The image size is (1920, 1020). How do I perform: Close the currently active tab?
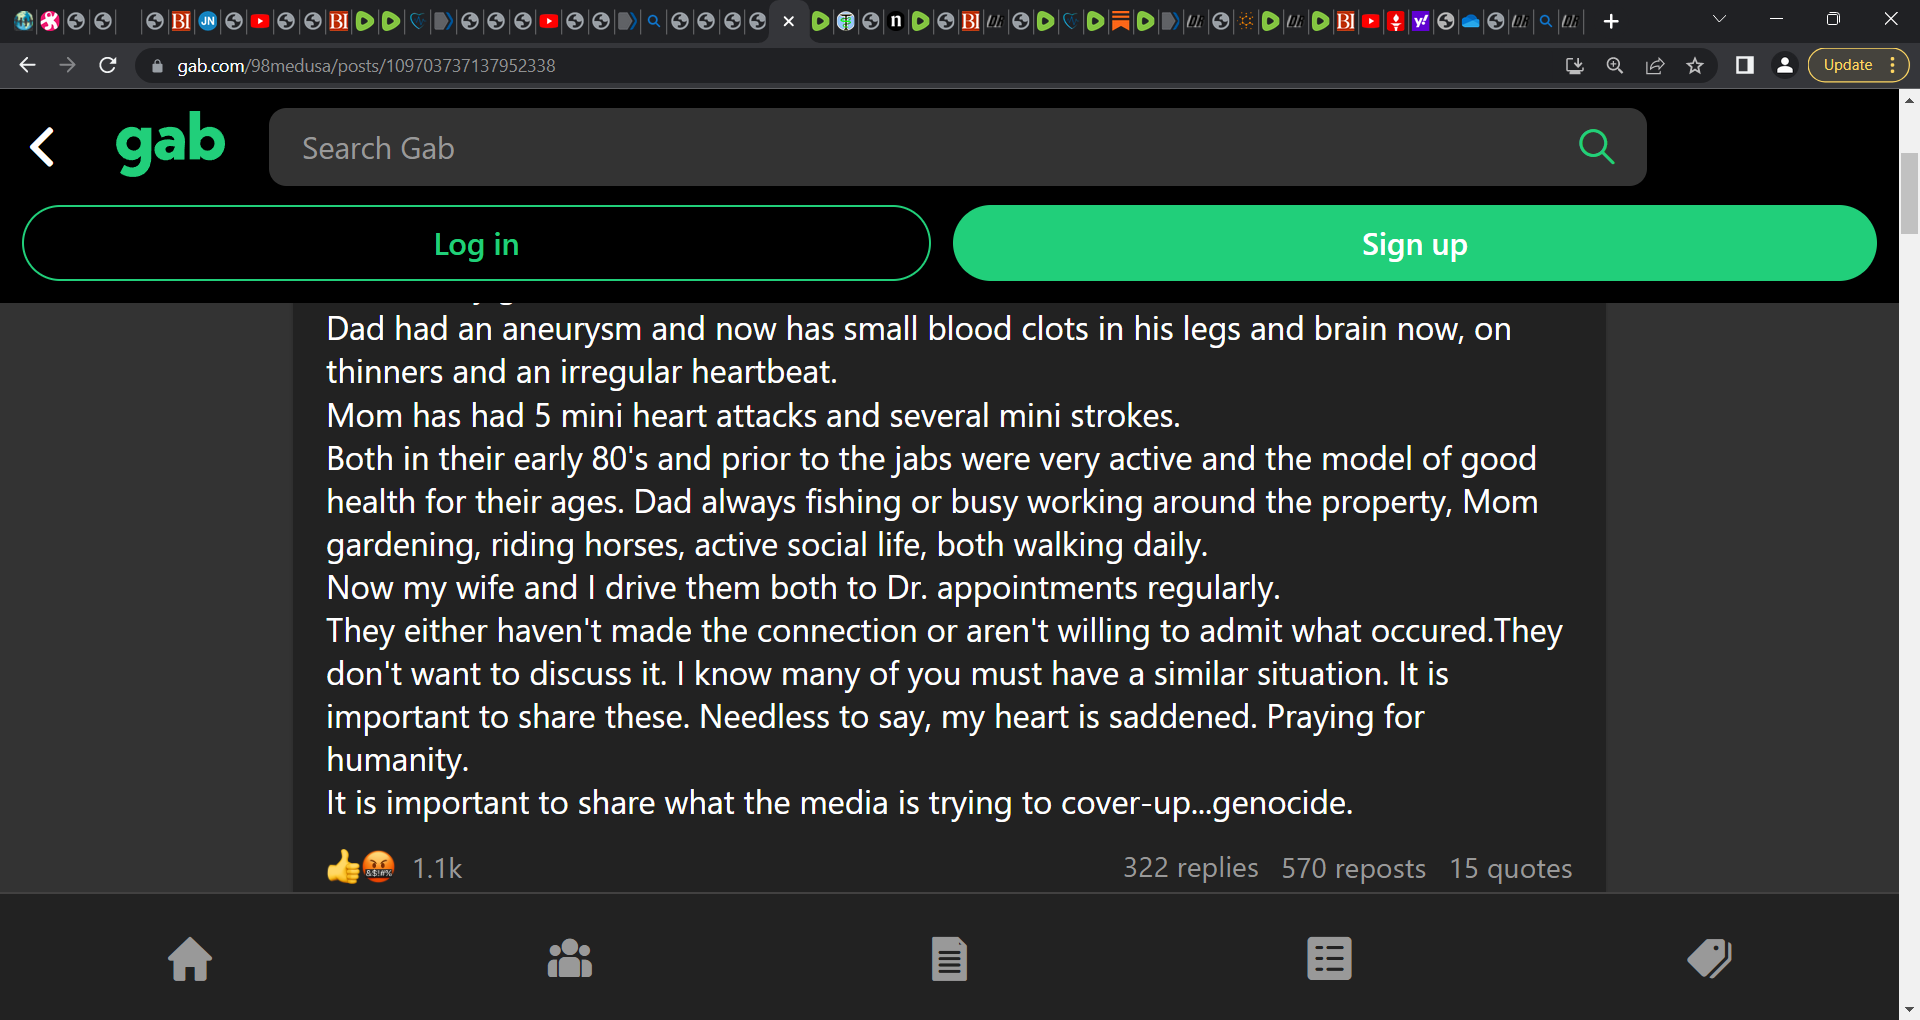(789, 21)
